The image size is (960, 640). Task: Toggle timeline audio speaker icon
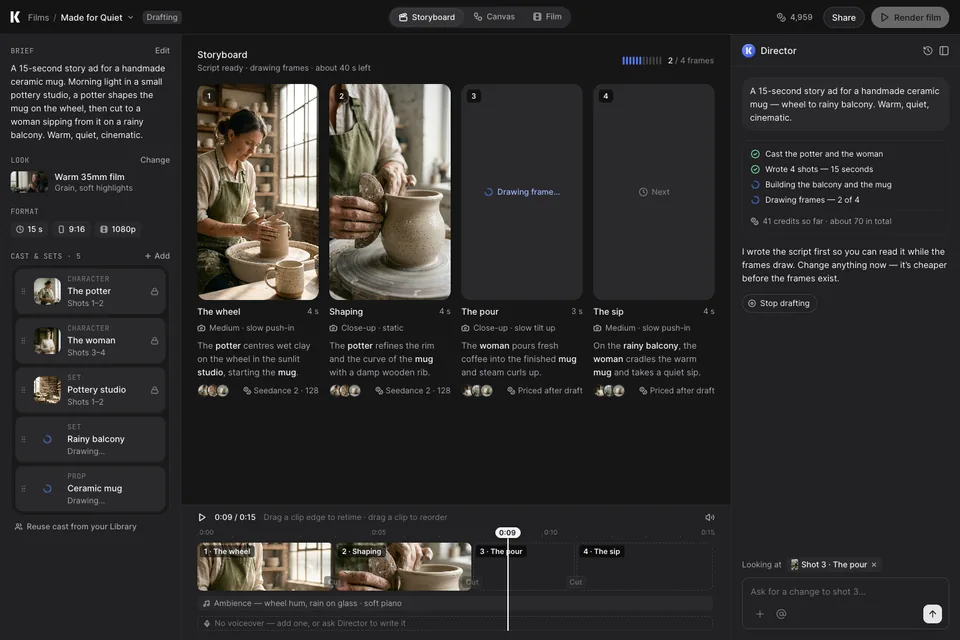click(x=710, y=518)
